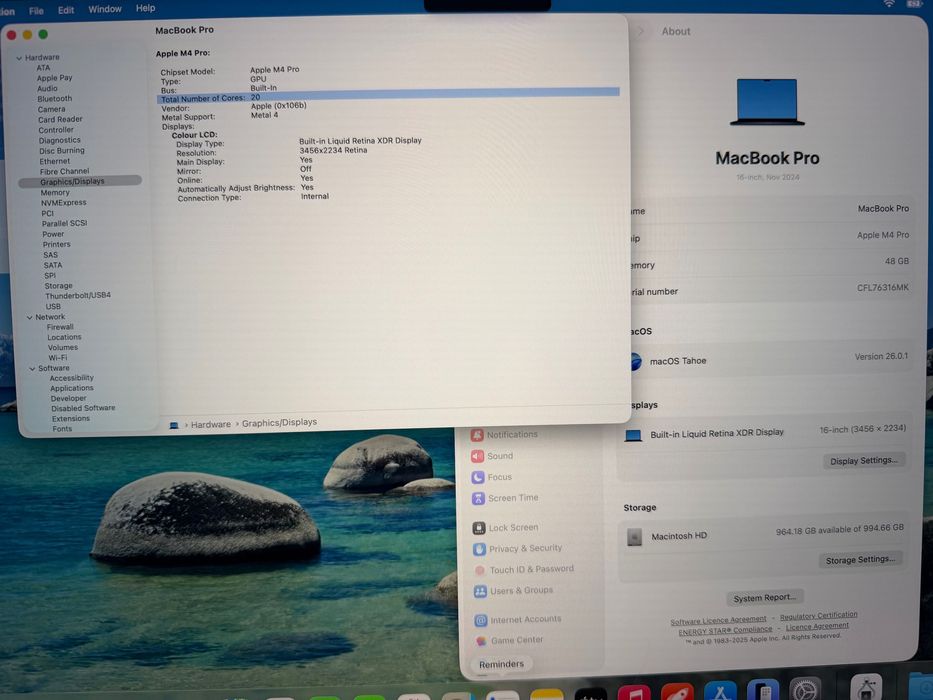Screen dimensions: 933x700
Task: Select Power in the sidebar
Action: click(x=53, y=235)
